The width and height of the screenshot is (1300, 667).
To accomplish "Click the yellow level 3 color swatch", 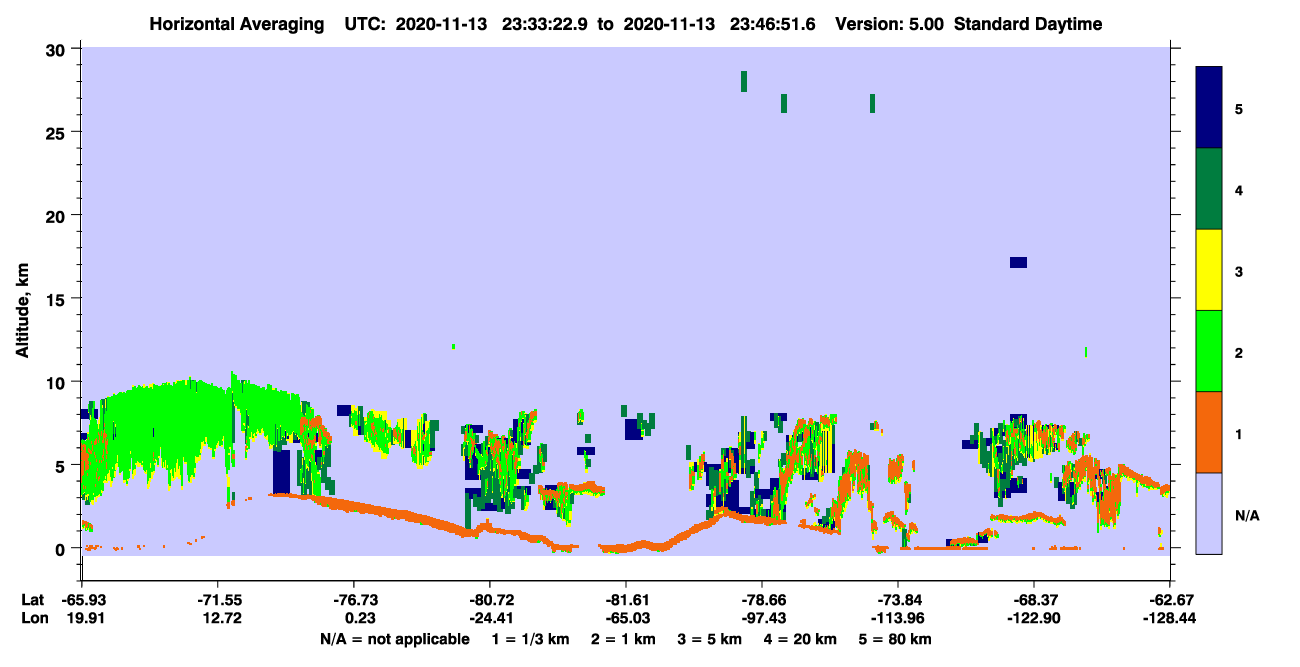I will coord(1209,270).
